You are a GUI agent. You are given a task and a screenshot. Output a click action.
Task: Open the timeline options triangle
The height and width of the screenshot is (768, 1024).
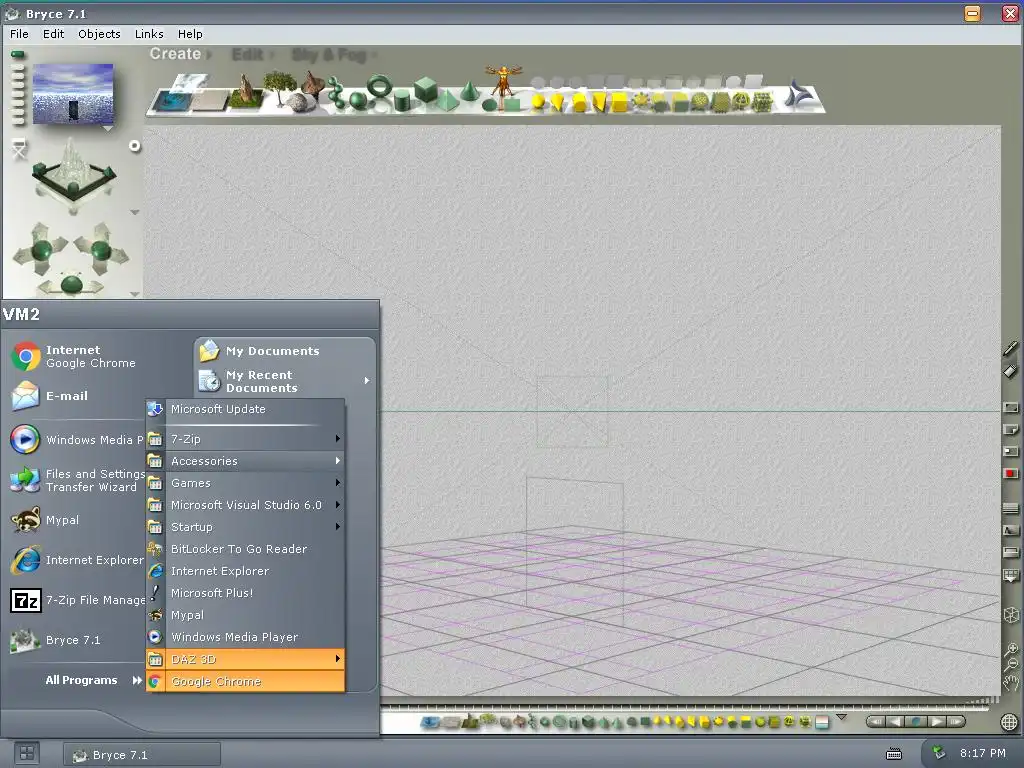(x=841, y=717)
